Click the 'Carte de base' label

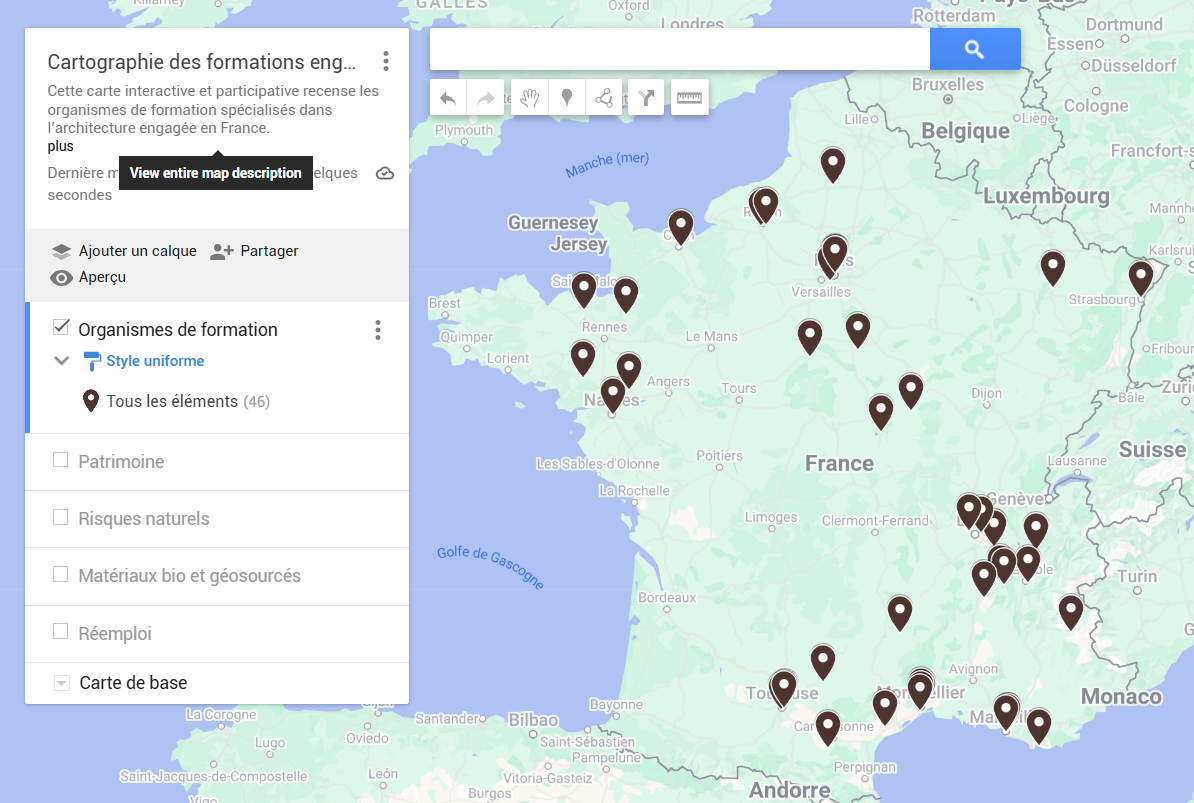pyautogui.click(x=133, y=684)
